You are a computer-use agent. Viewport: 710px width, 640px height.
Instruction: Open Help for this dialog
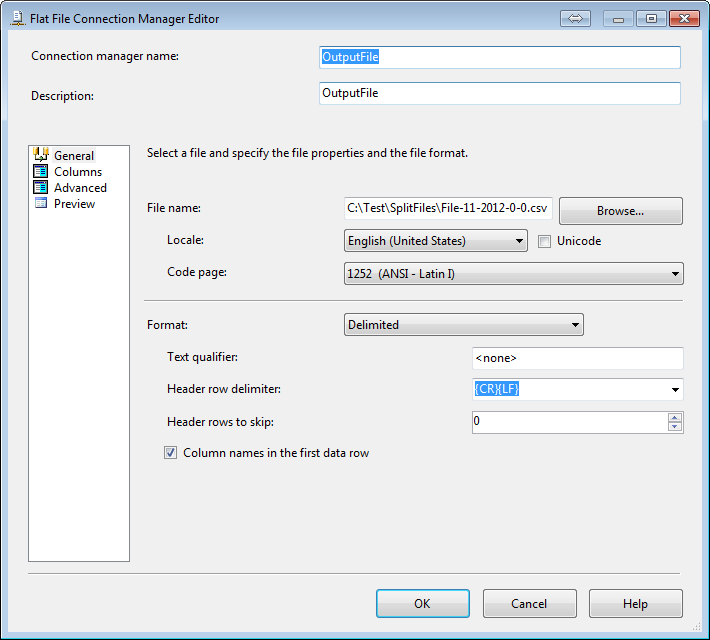[635, 603]
